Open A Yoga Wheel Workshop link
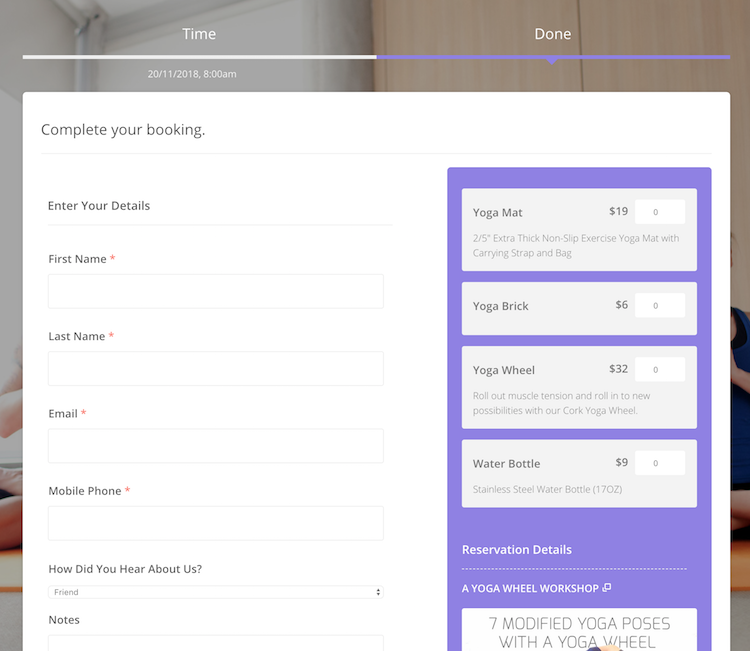Screen dimensions: 750x651 (530, 588)
